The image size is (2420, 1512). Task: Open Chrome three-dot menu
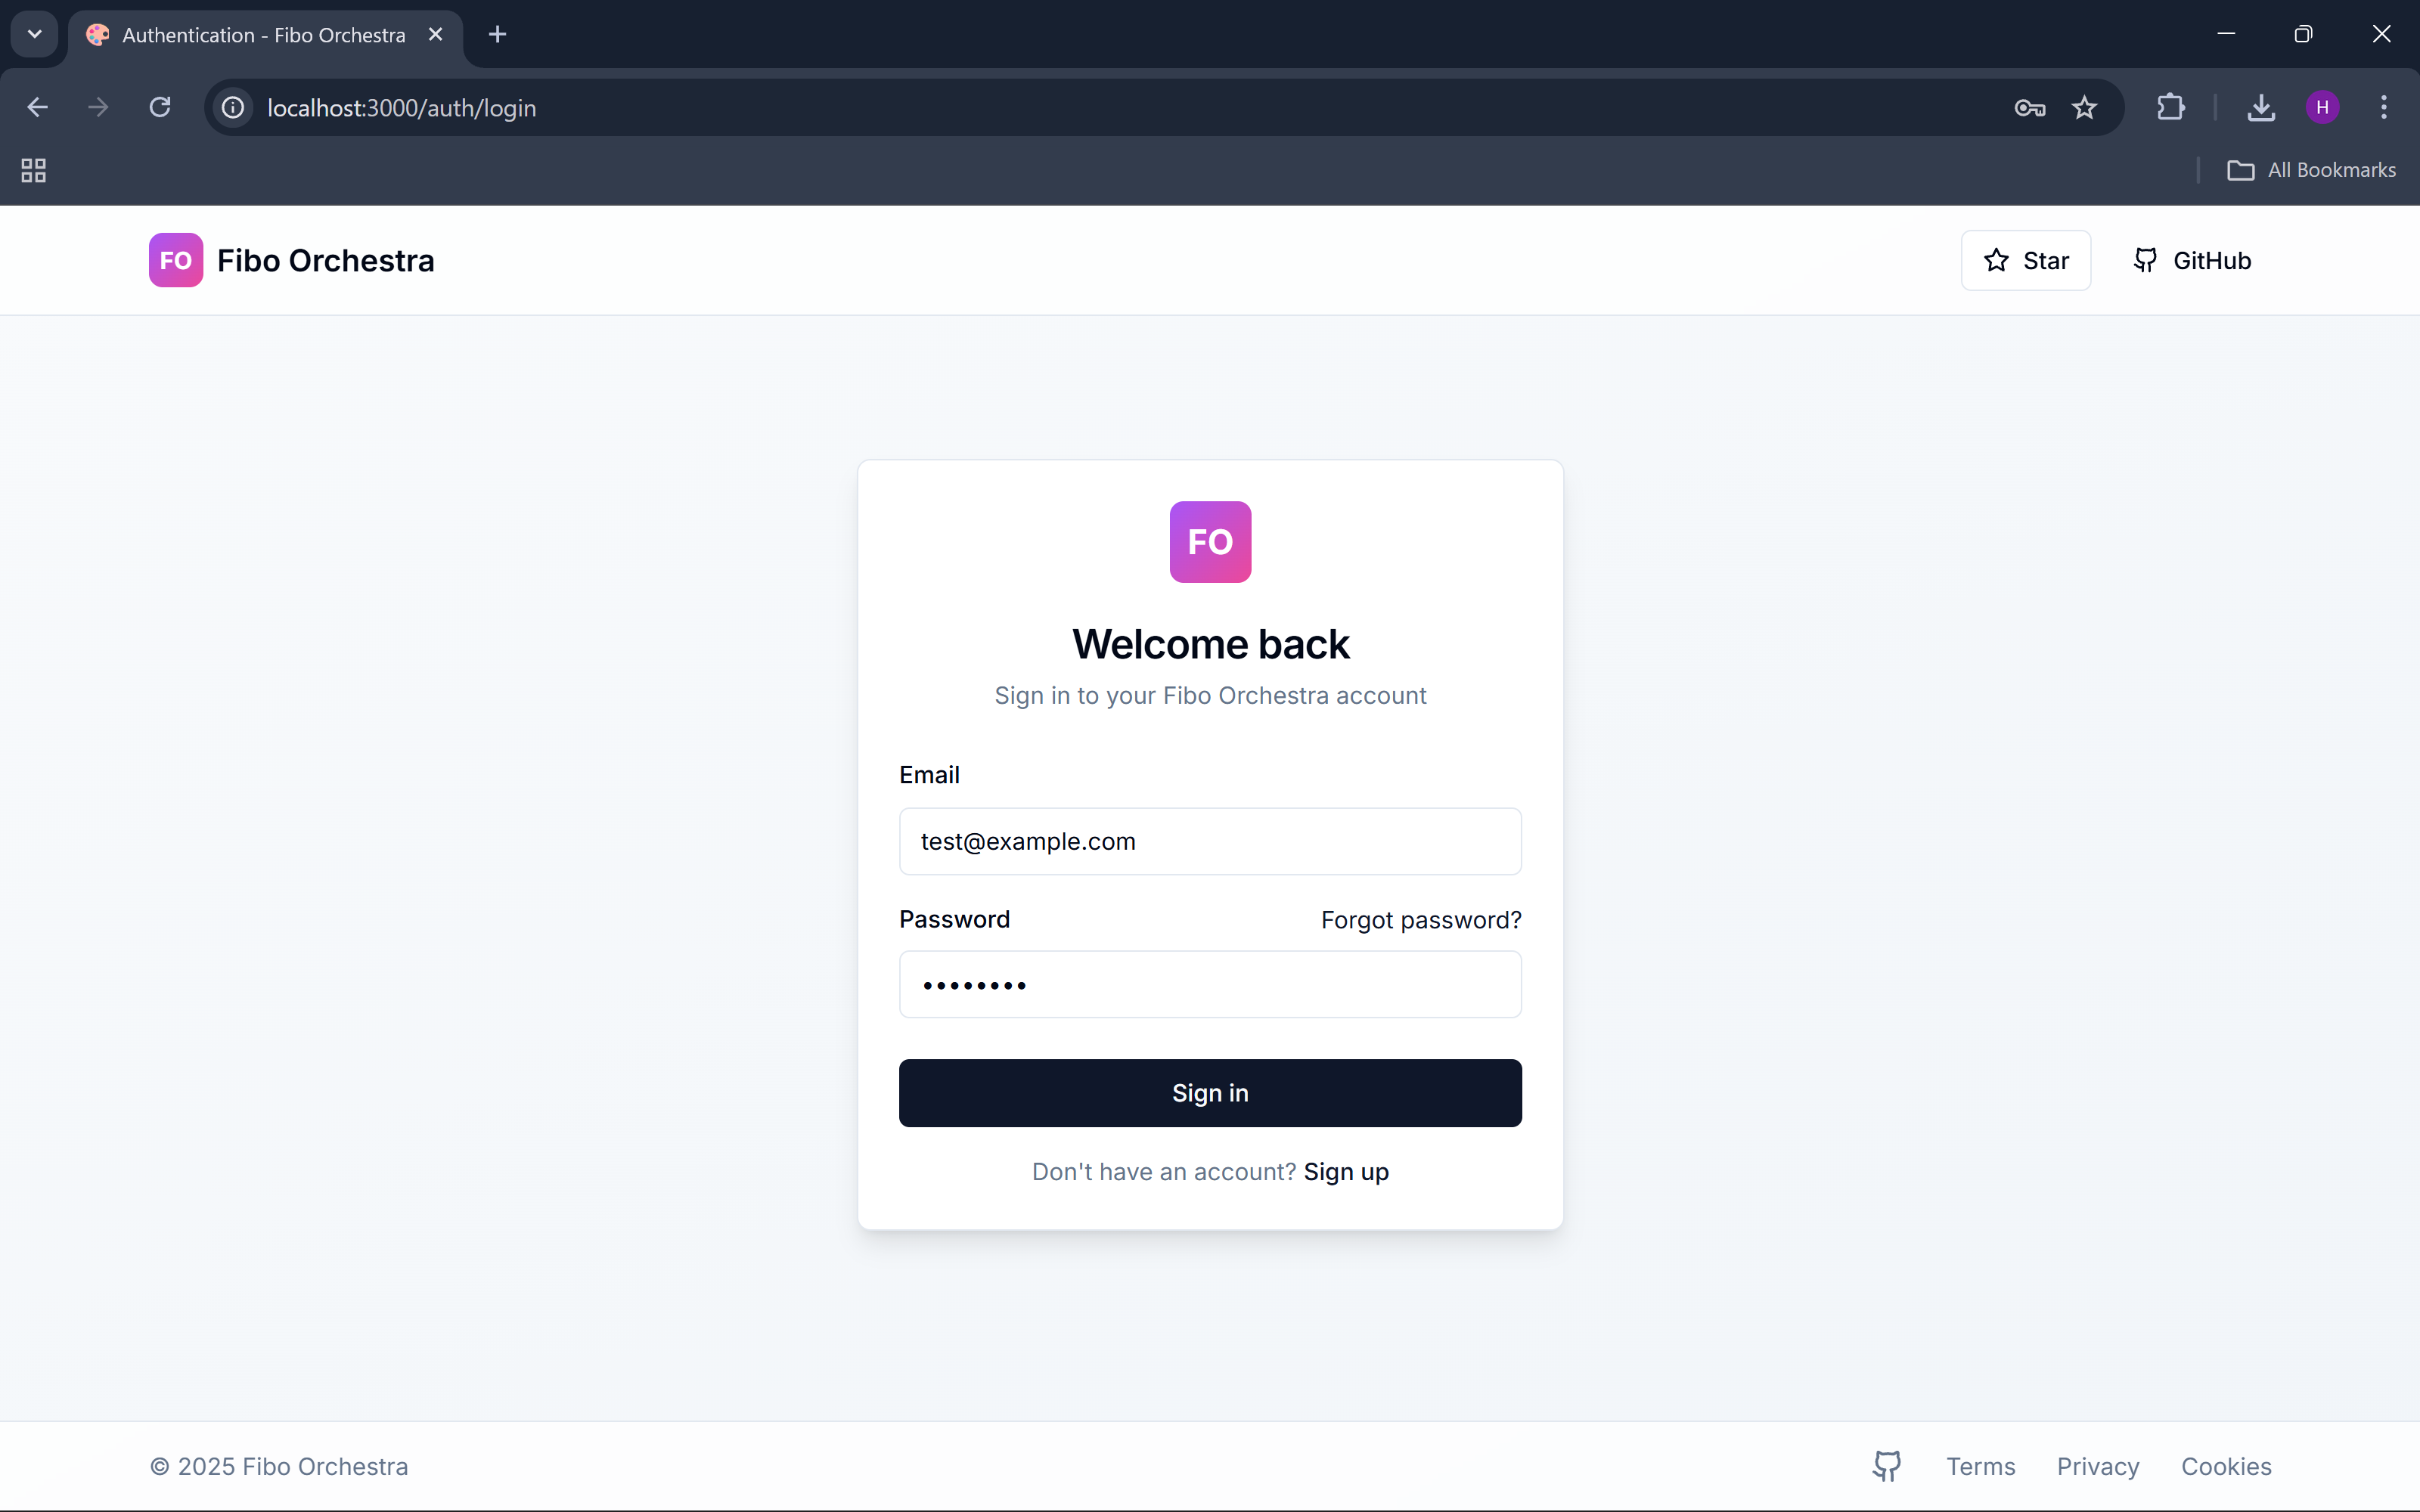coord(2384,107)
